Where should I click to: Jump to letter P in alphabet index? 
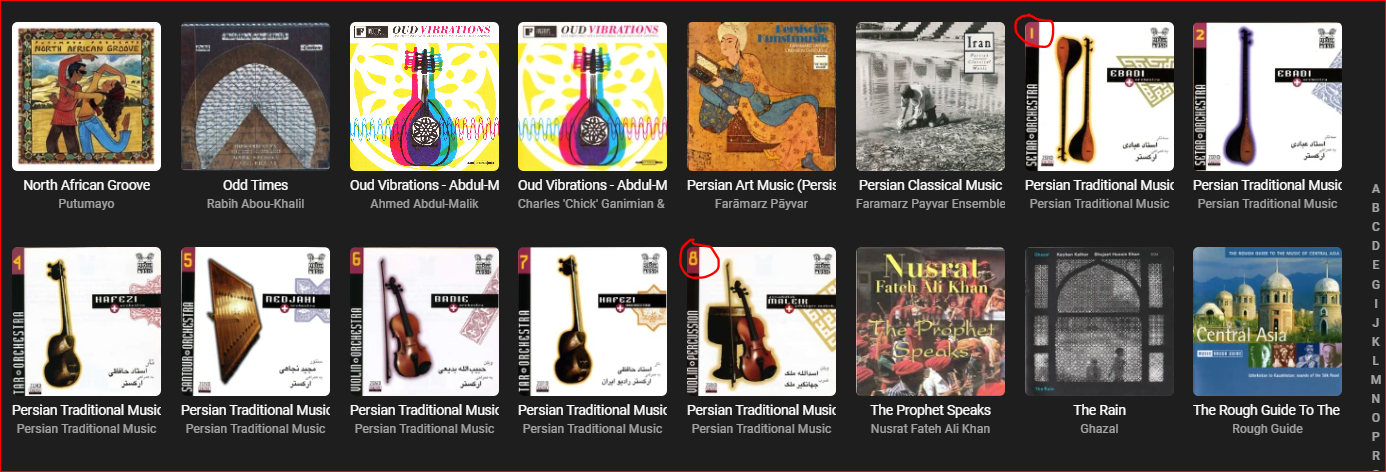coord(1376,437)
